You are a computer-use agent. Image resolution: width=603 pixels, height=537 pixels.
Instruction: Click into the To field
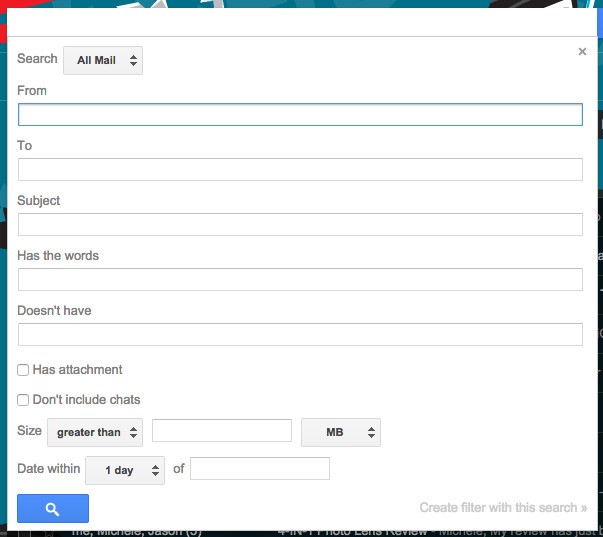pyautogui.click(x=300, y=169)
